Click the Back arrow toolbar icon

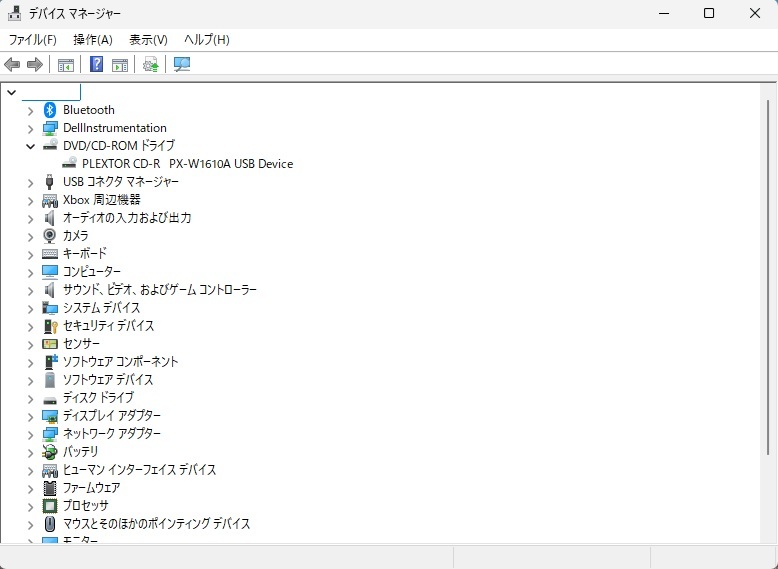click(x=12, y=64)
